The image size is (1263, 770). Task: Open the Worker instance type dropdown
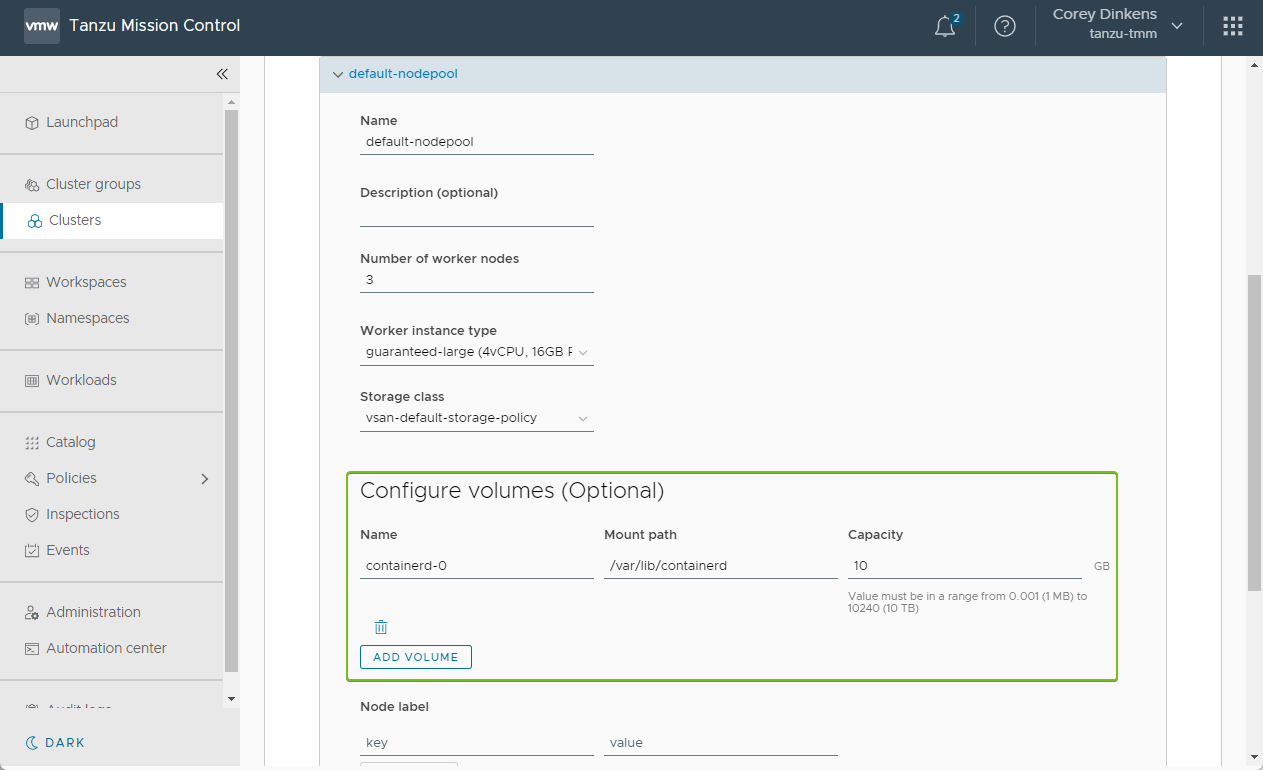point(476,352)
